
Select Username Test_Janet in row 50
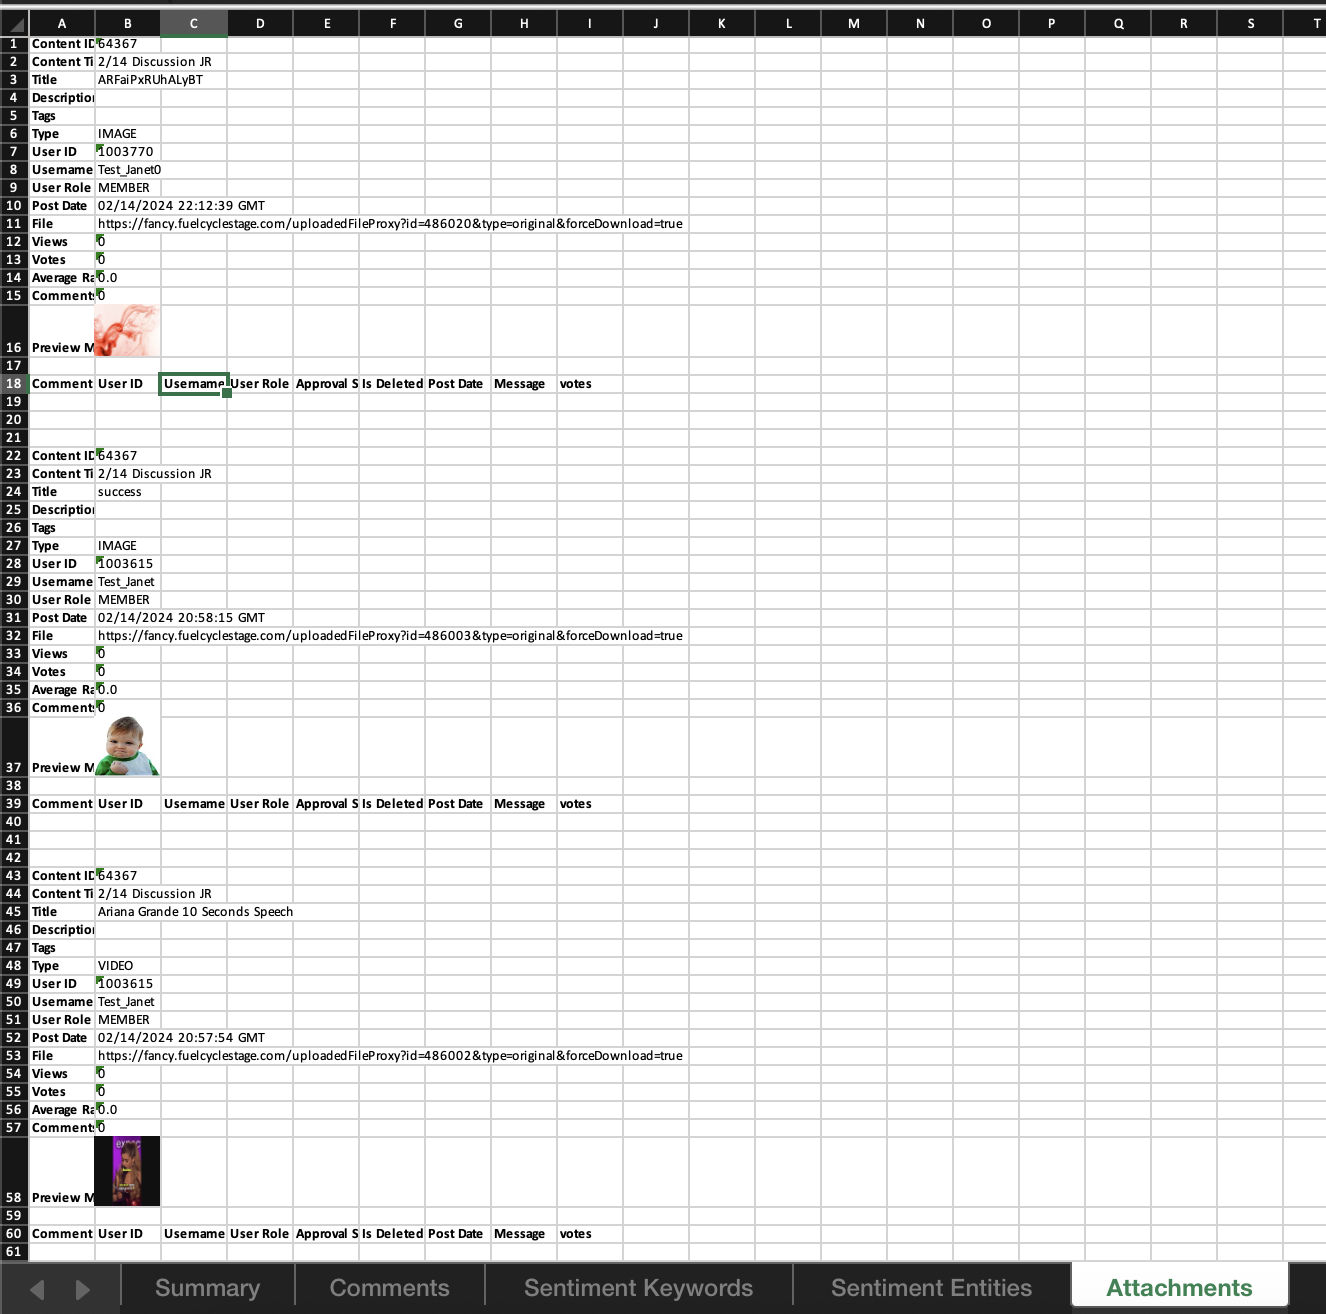128,1002
